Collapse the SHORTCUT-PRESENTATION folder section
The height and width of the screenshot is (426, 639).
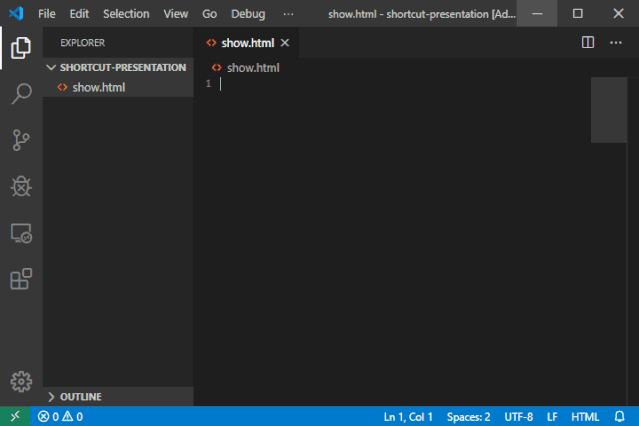point(118,67)
